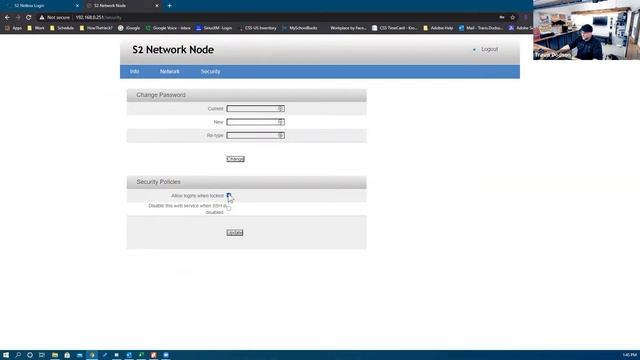Toggle Disable web service when SSH disabled

[x=229, y=208]
